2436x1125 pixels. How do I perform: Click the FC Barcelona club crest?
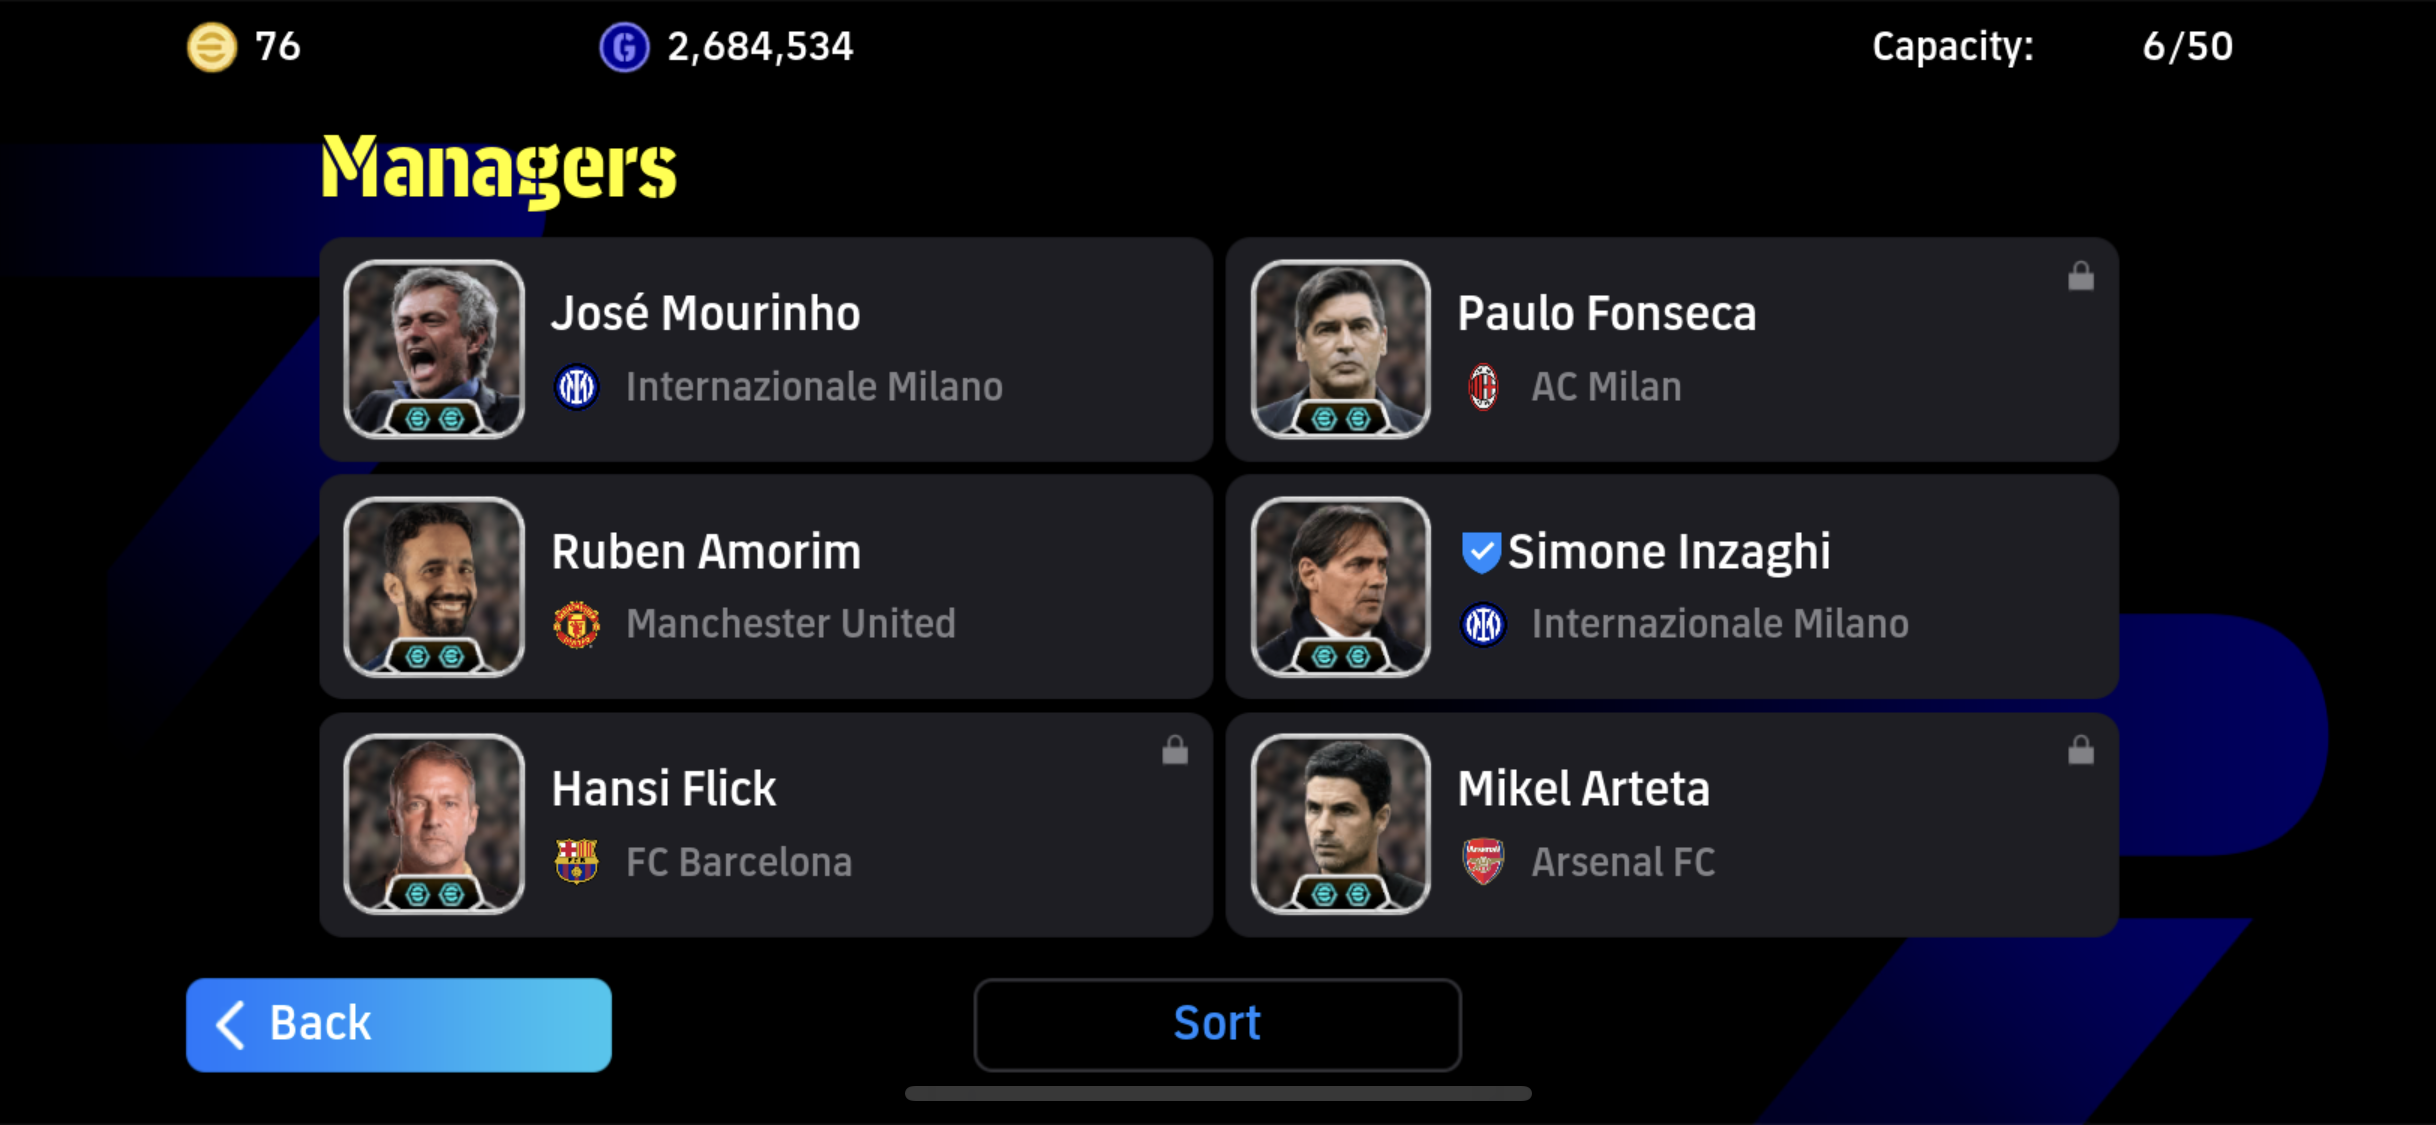577,862
